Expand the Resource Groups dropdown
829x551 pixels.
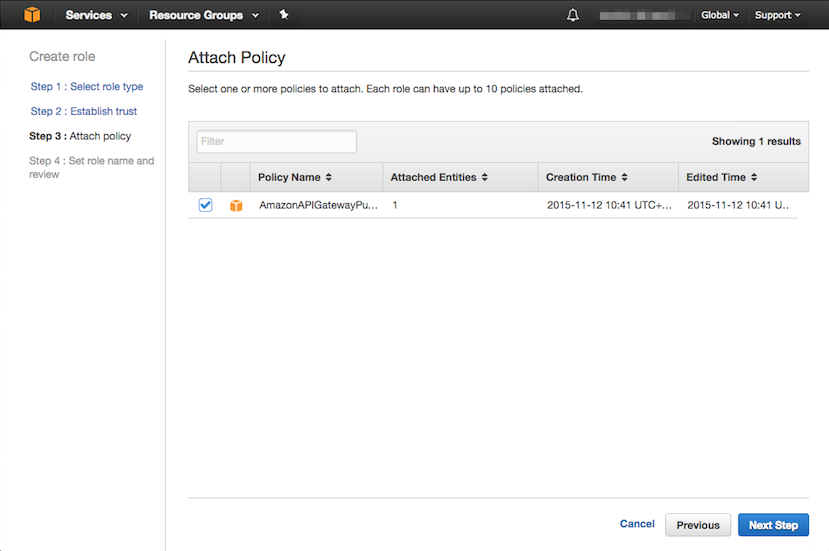[x=203, y=15]
